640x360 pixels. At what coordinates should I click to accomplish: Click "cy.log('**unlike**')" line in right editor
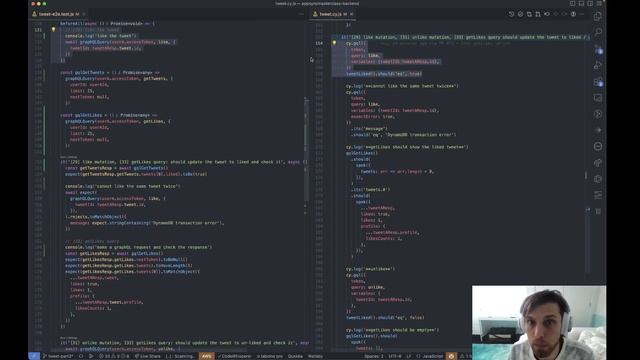[370, 269]
